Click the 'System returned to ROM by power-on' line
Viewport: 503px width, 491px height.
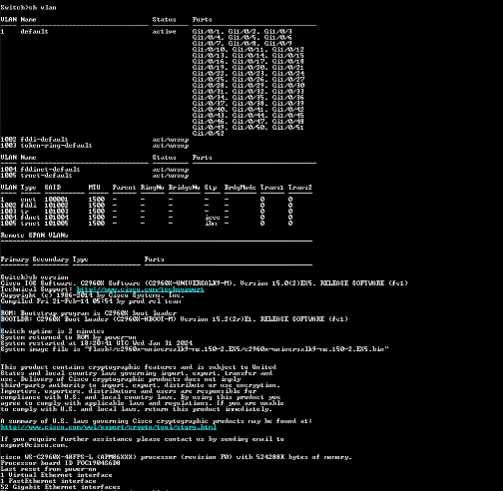point(68,337)
